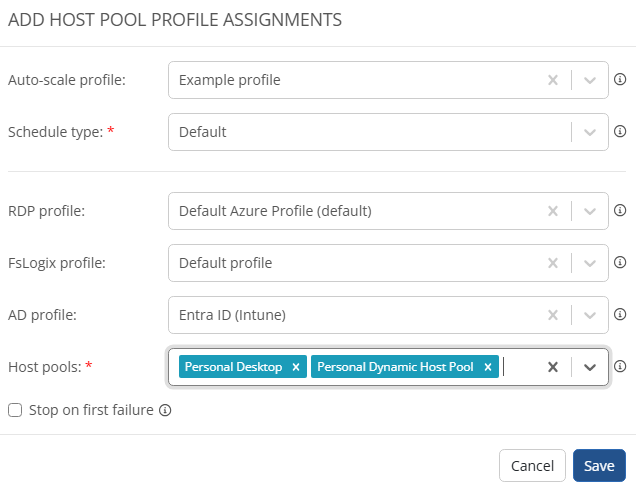Screen dimensions: 636x491
Task: Click the Save button
Action: pos(599,466)
